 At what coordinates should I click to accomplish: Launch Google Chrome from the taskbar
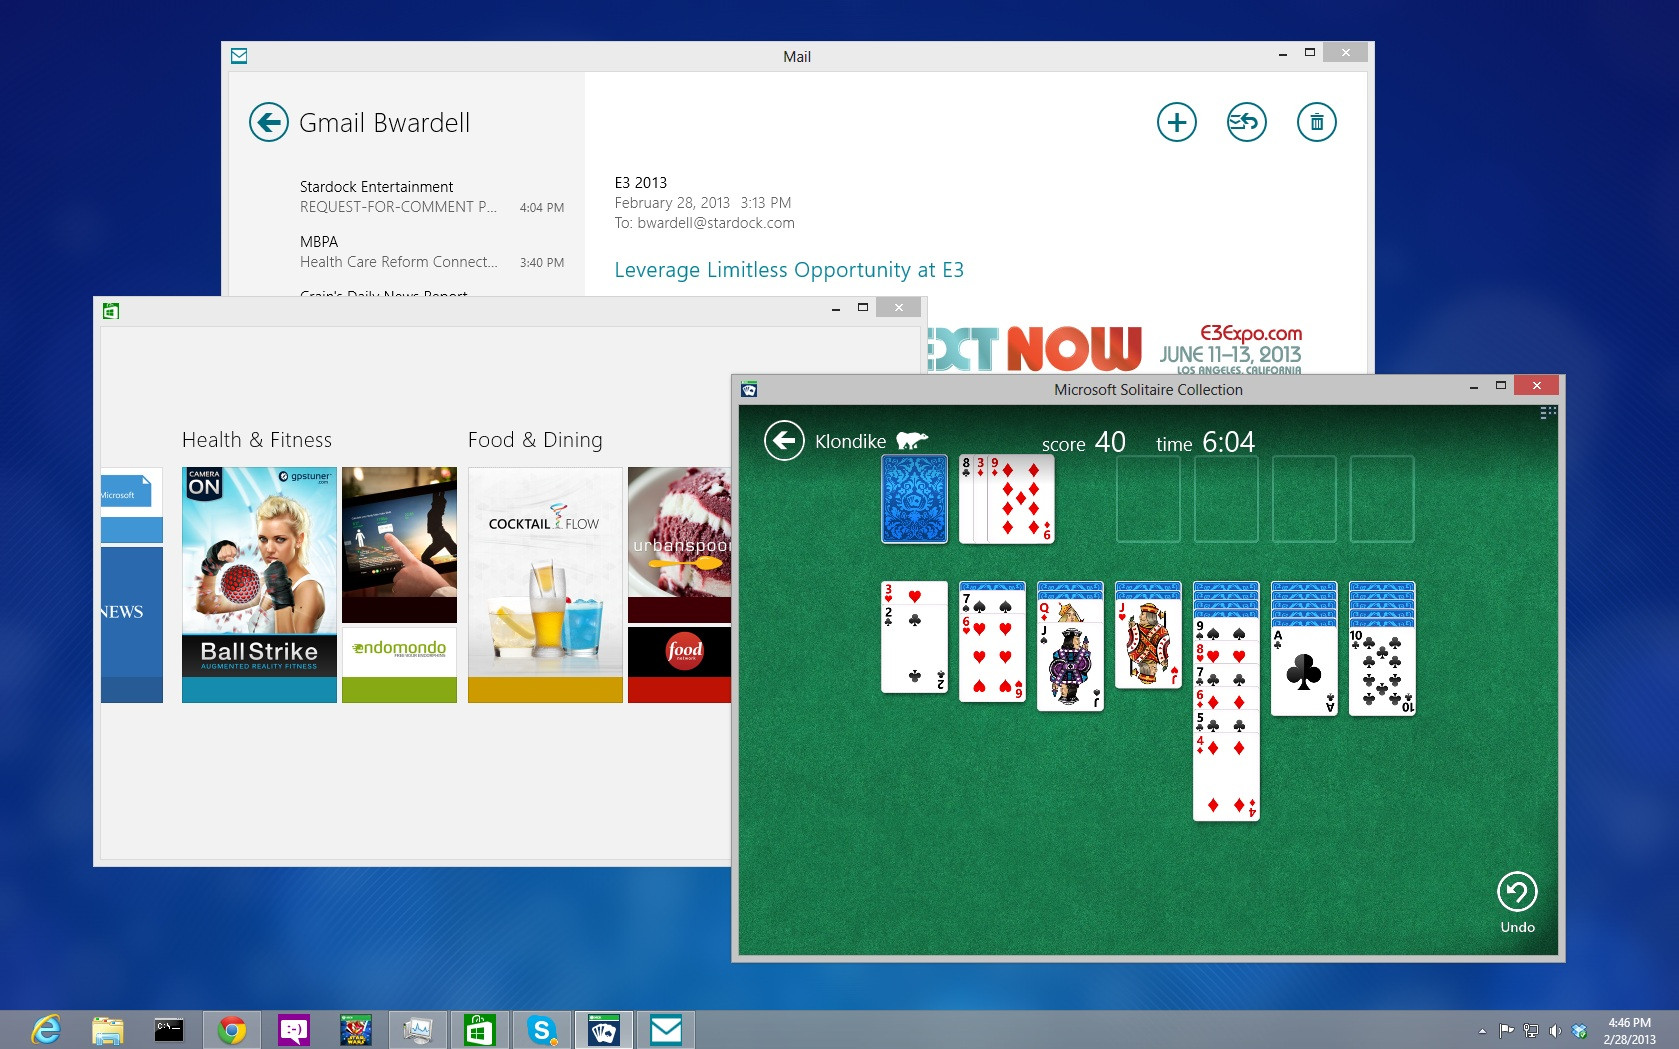coord(231,1029)
